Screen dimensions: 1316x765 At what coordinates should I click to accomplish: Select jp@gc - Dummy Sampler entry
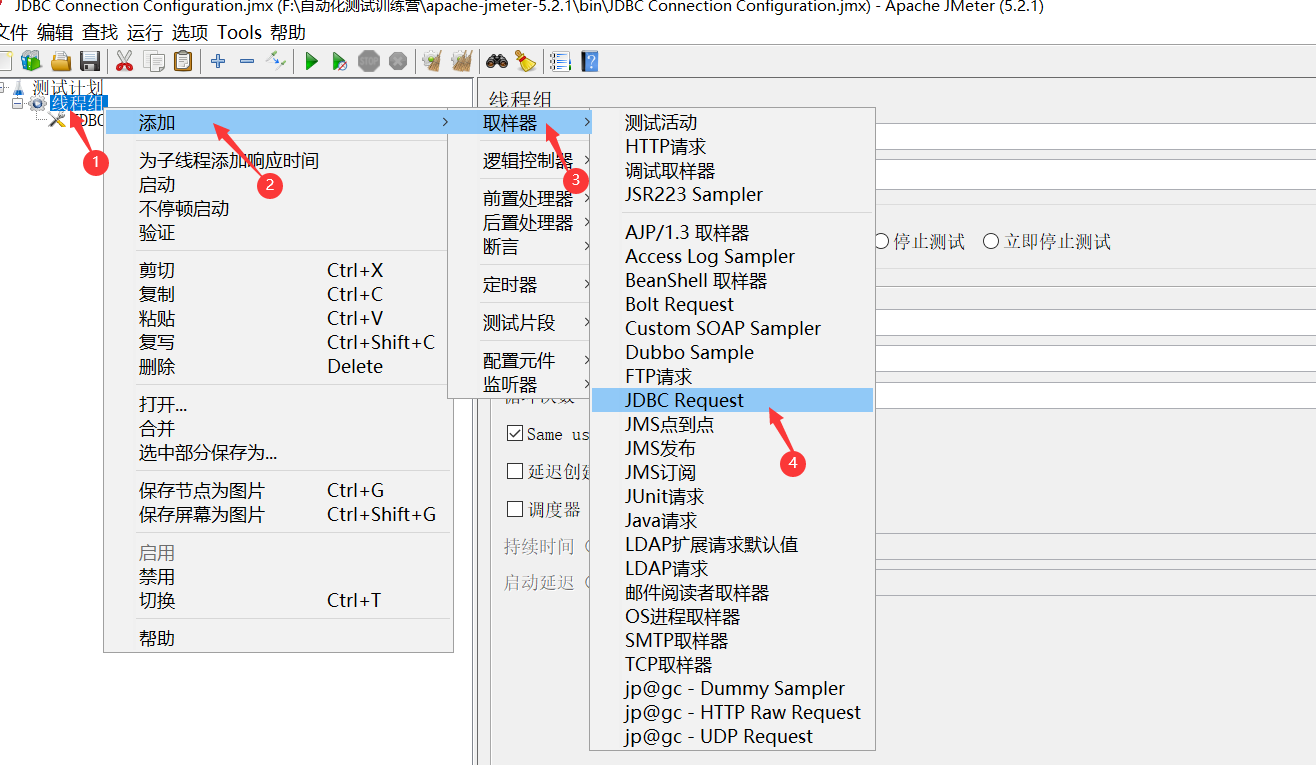point(732,689)
